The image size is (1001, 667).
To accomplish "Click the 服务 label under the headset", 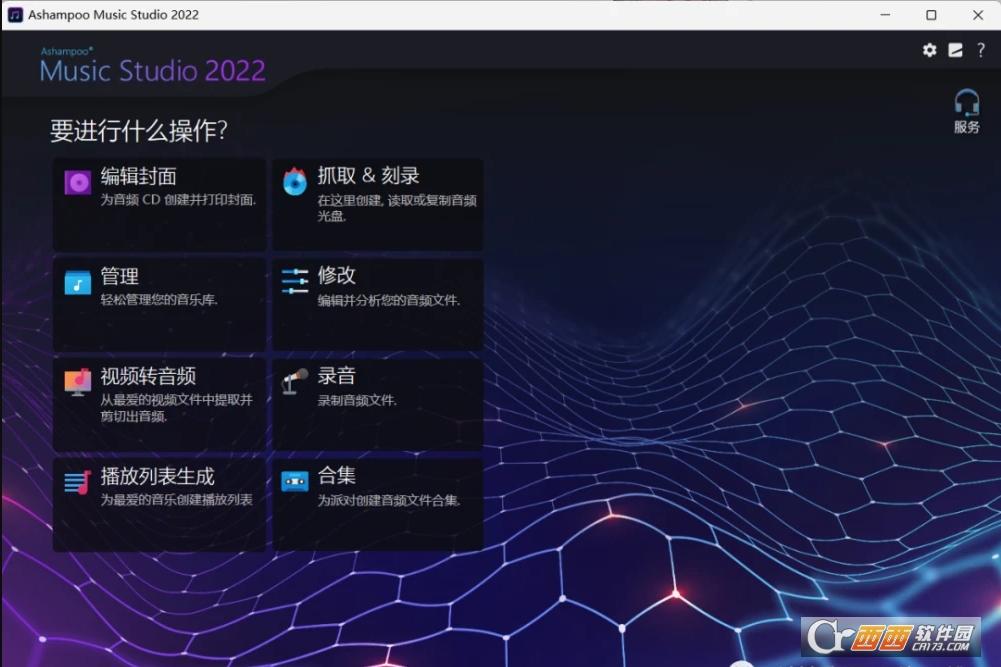I will click(967, 127).
